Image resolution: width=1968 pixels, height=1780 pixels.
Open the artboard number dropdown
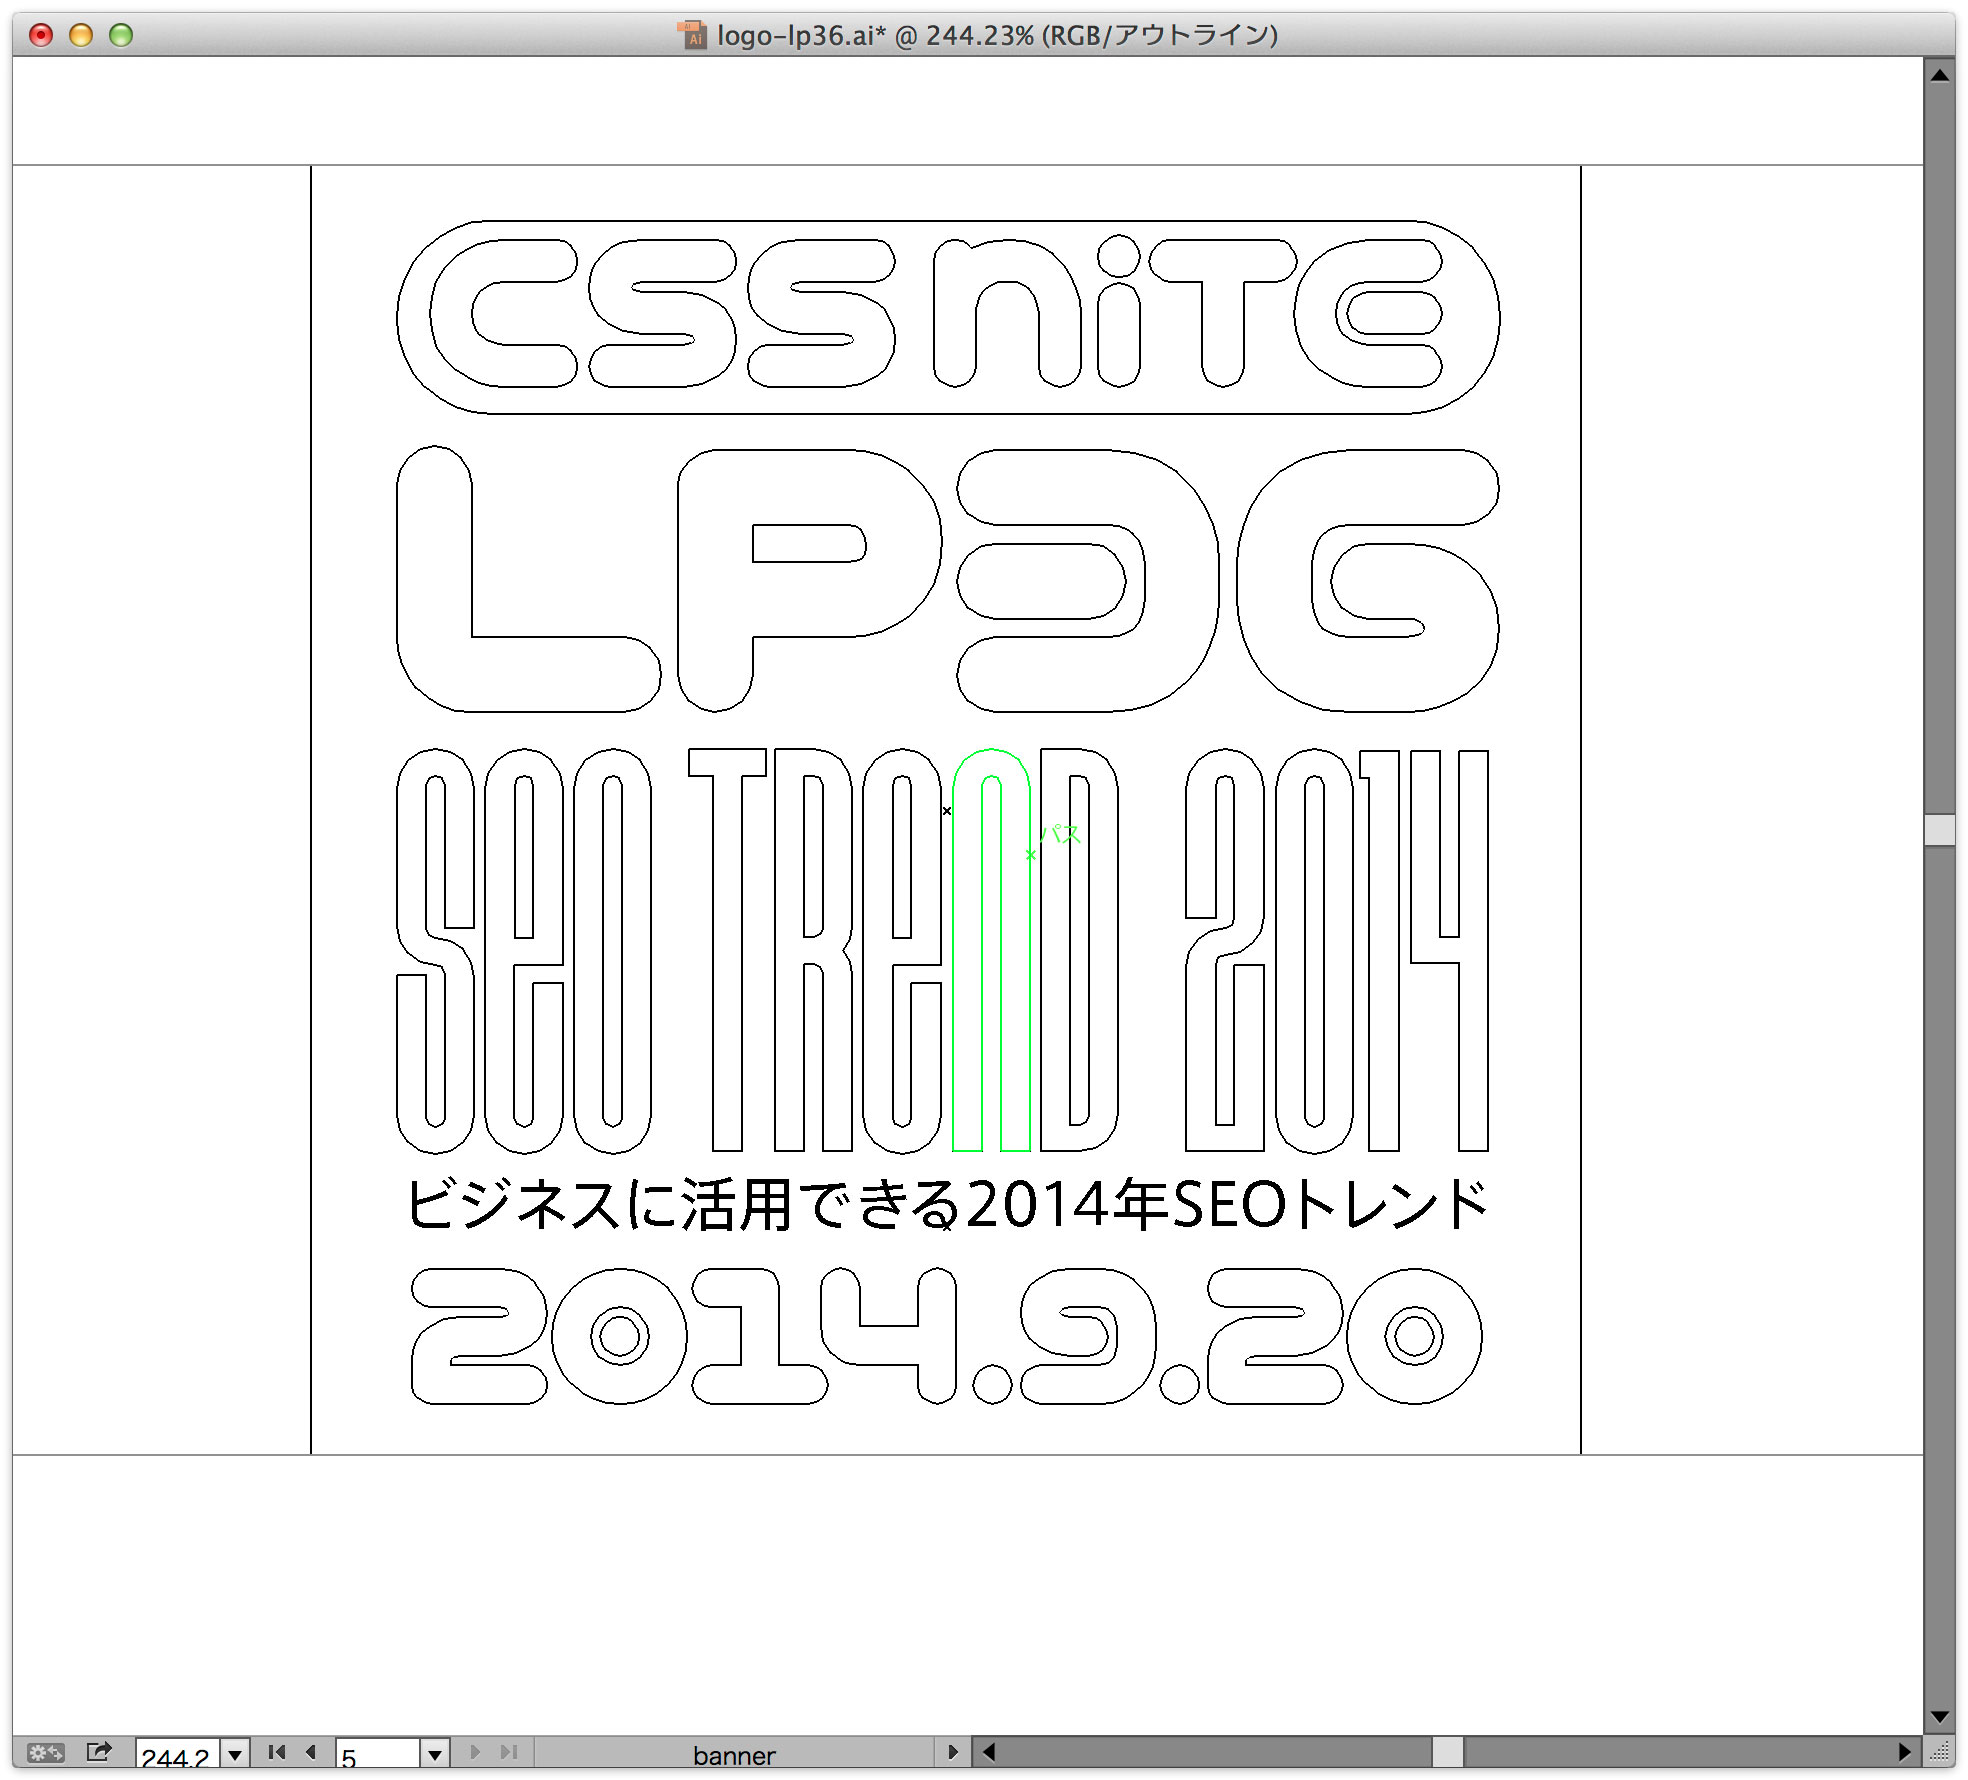click(x=435, y=1754)
